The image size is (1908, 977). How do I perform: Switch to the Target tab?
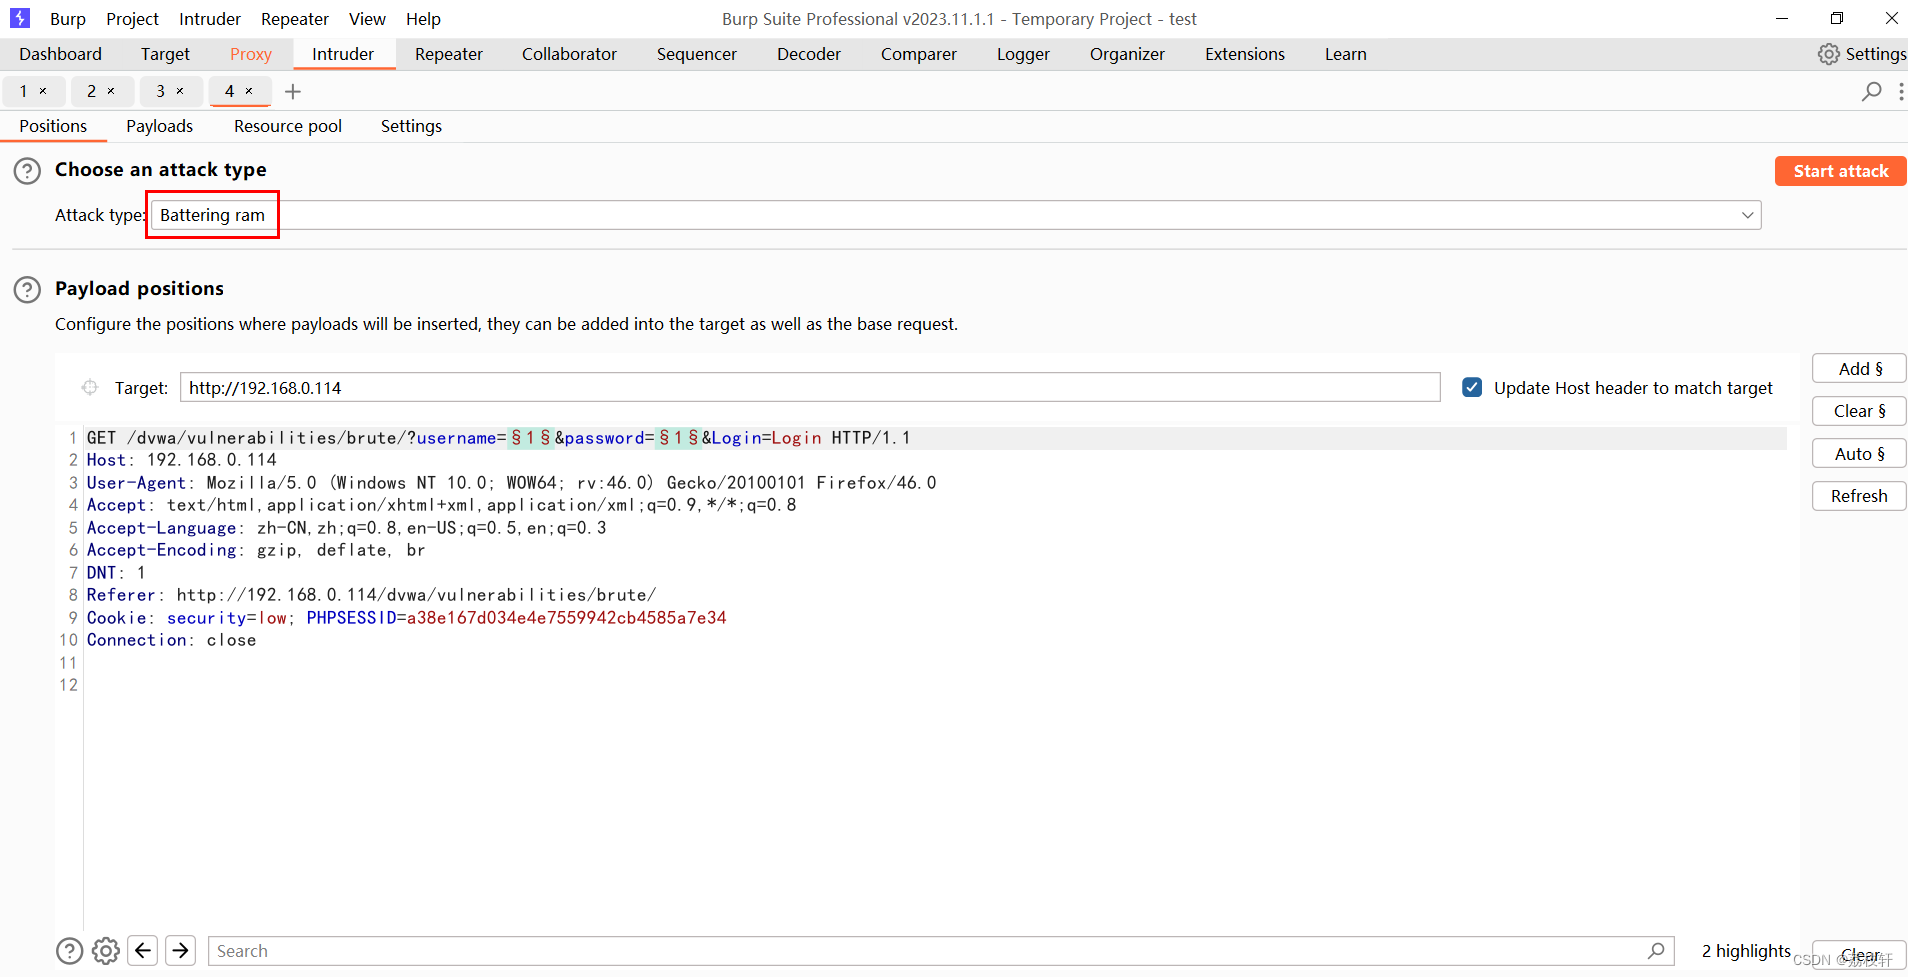(165, 54)
